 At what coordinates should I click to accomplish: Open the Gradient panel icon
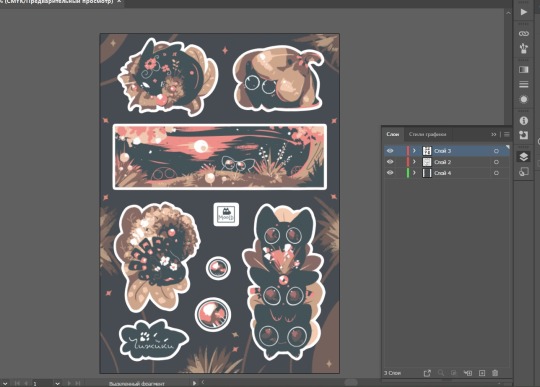pos(523,70)
